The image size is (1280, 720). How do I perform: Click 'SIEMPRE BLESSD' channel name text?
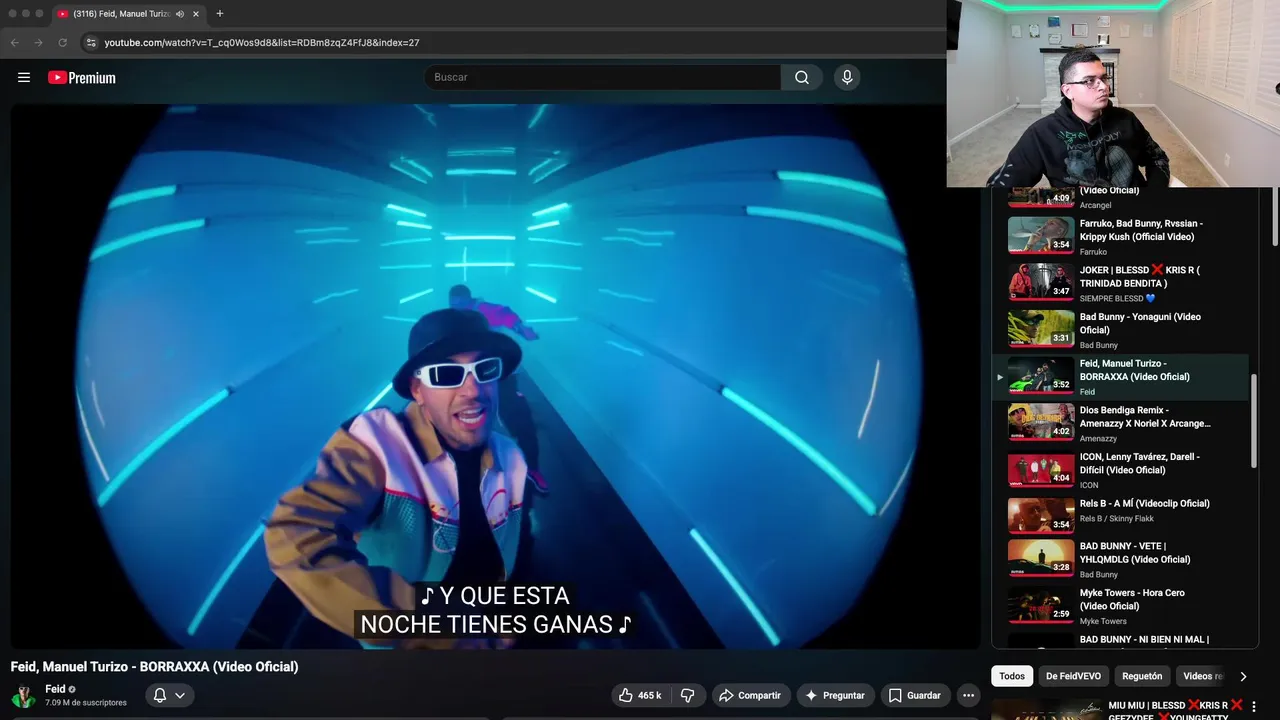tap(1117, 298)
